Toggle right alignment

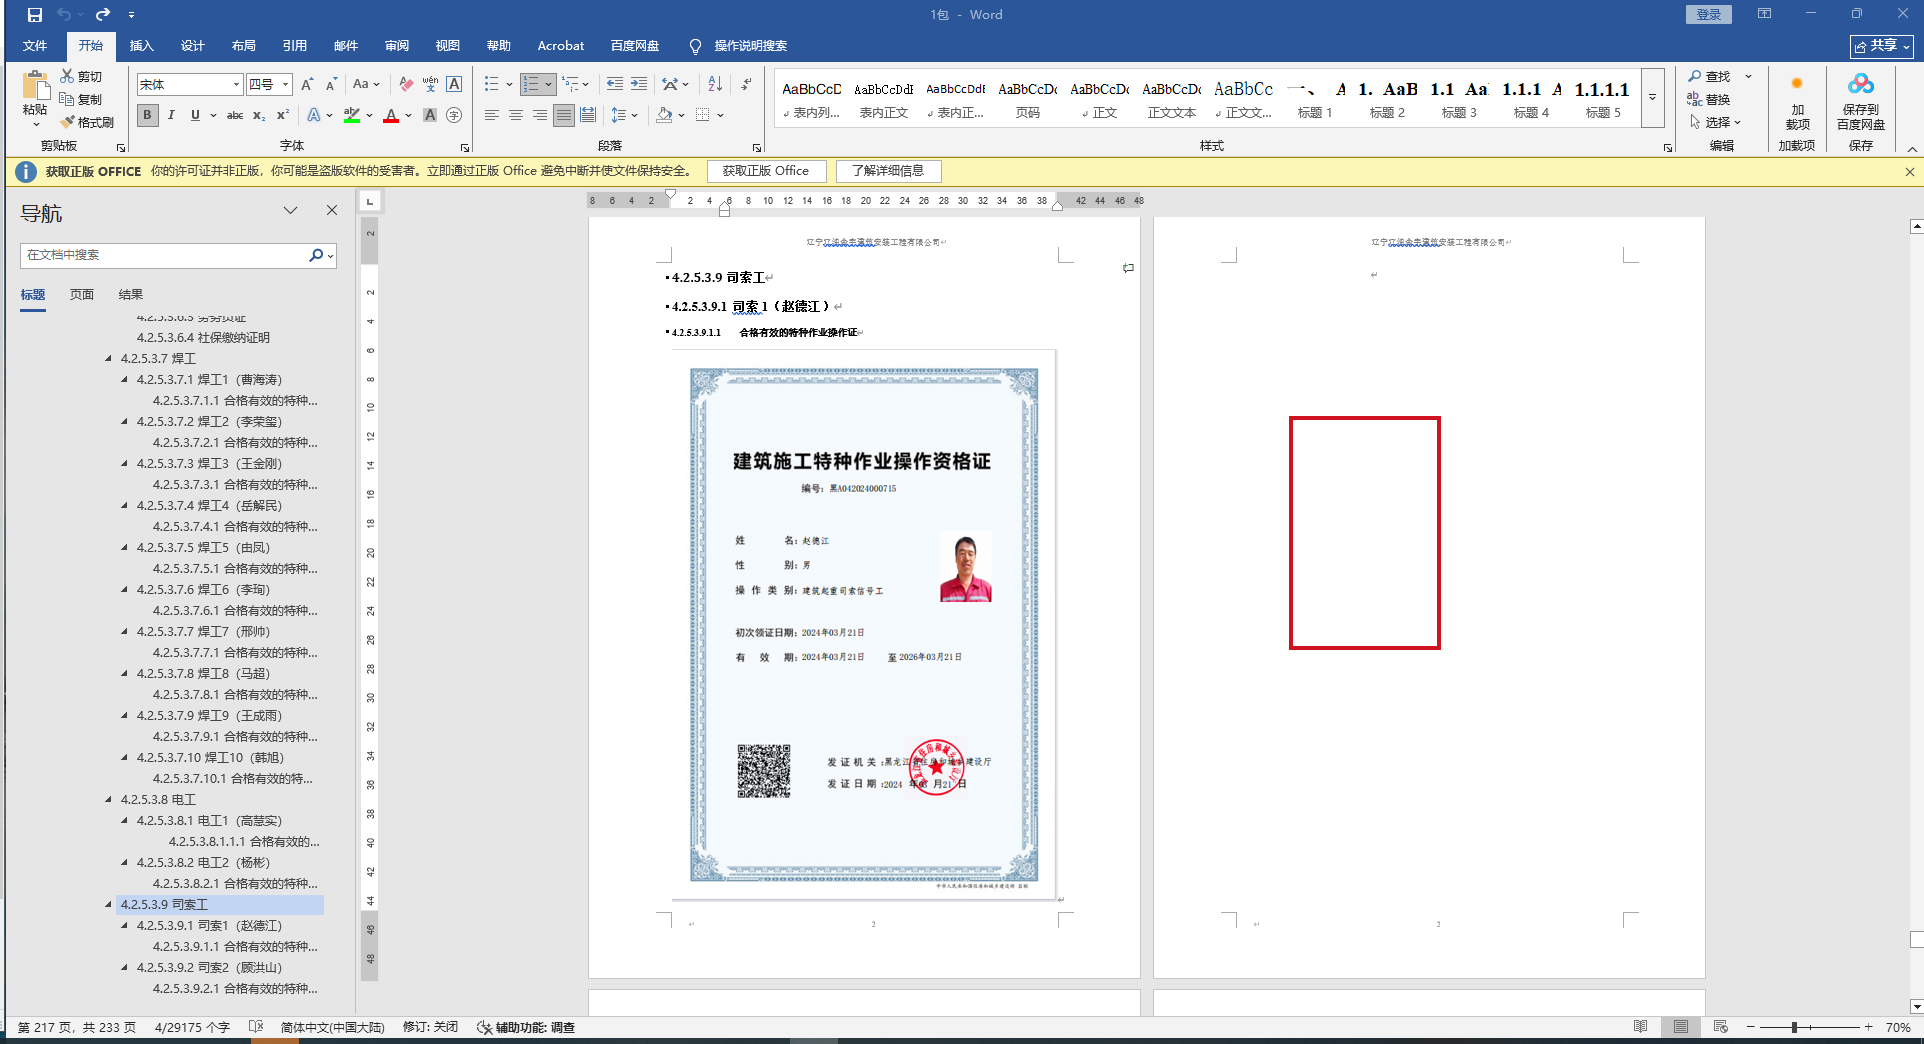[540, 115]
